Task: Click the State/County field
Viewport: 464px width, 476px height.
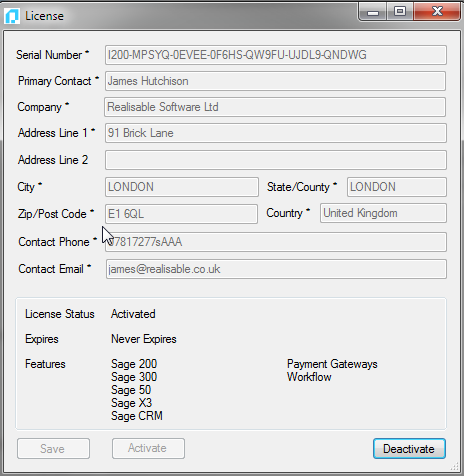Action: [397, 187]
